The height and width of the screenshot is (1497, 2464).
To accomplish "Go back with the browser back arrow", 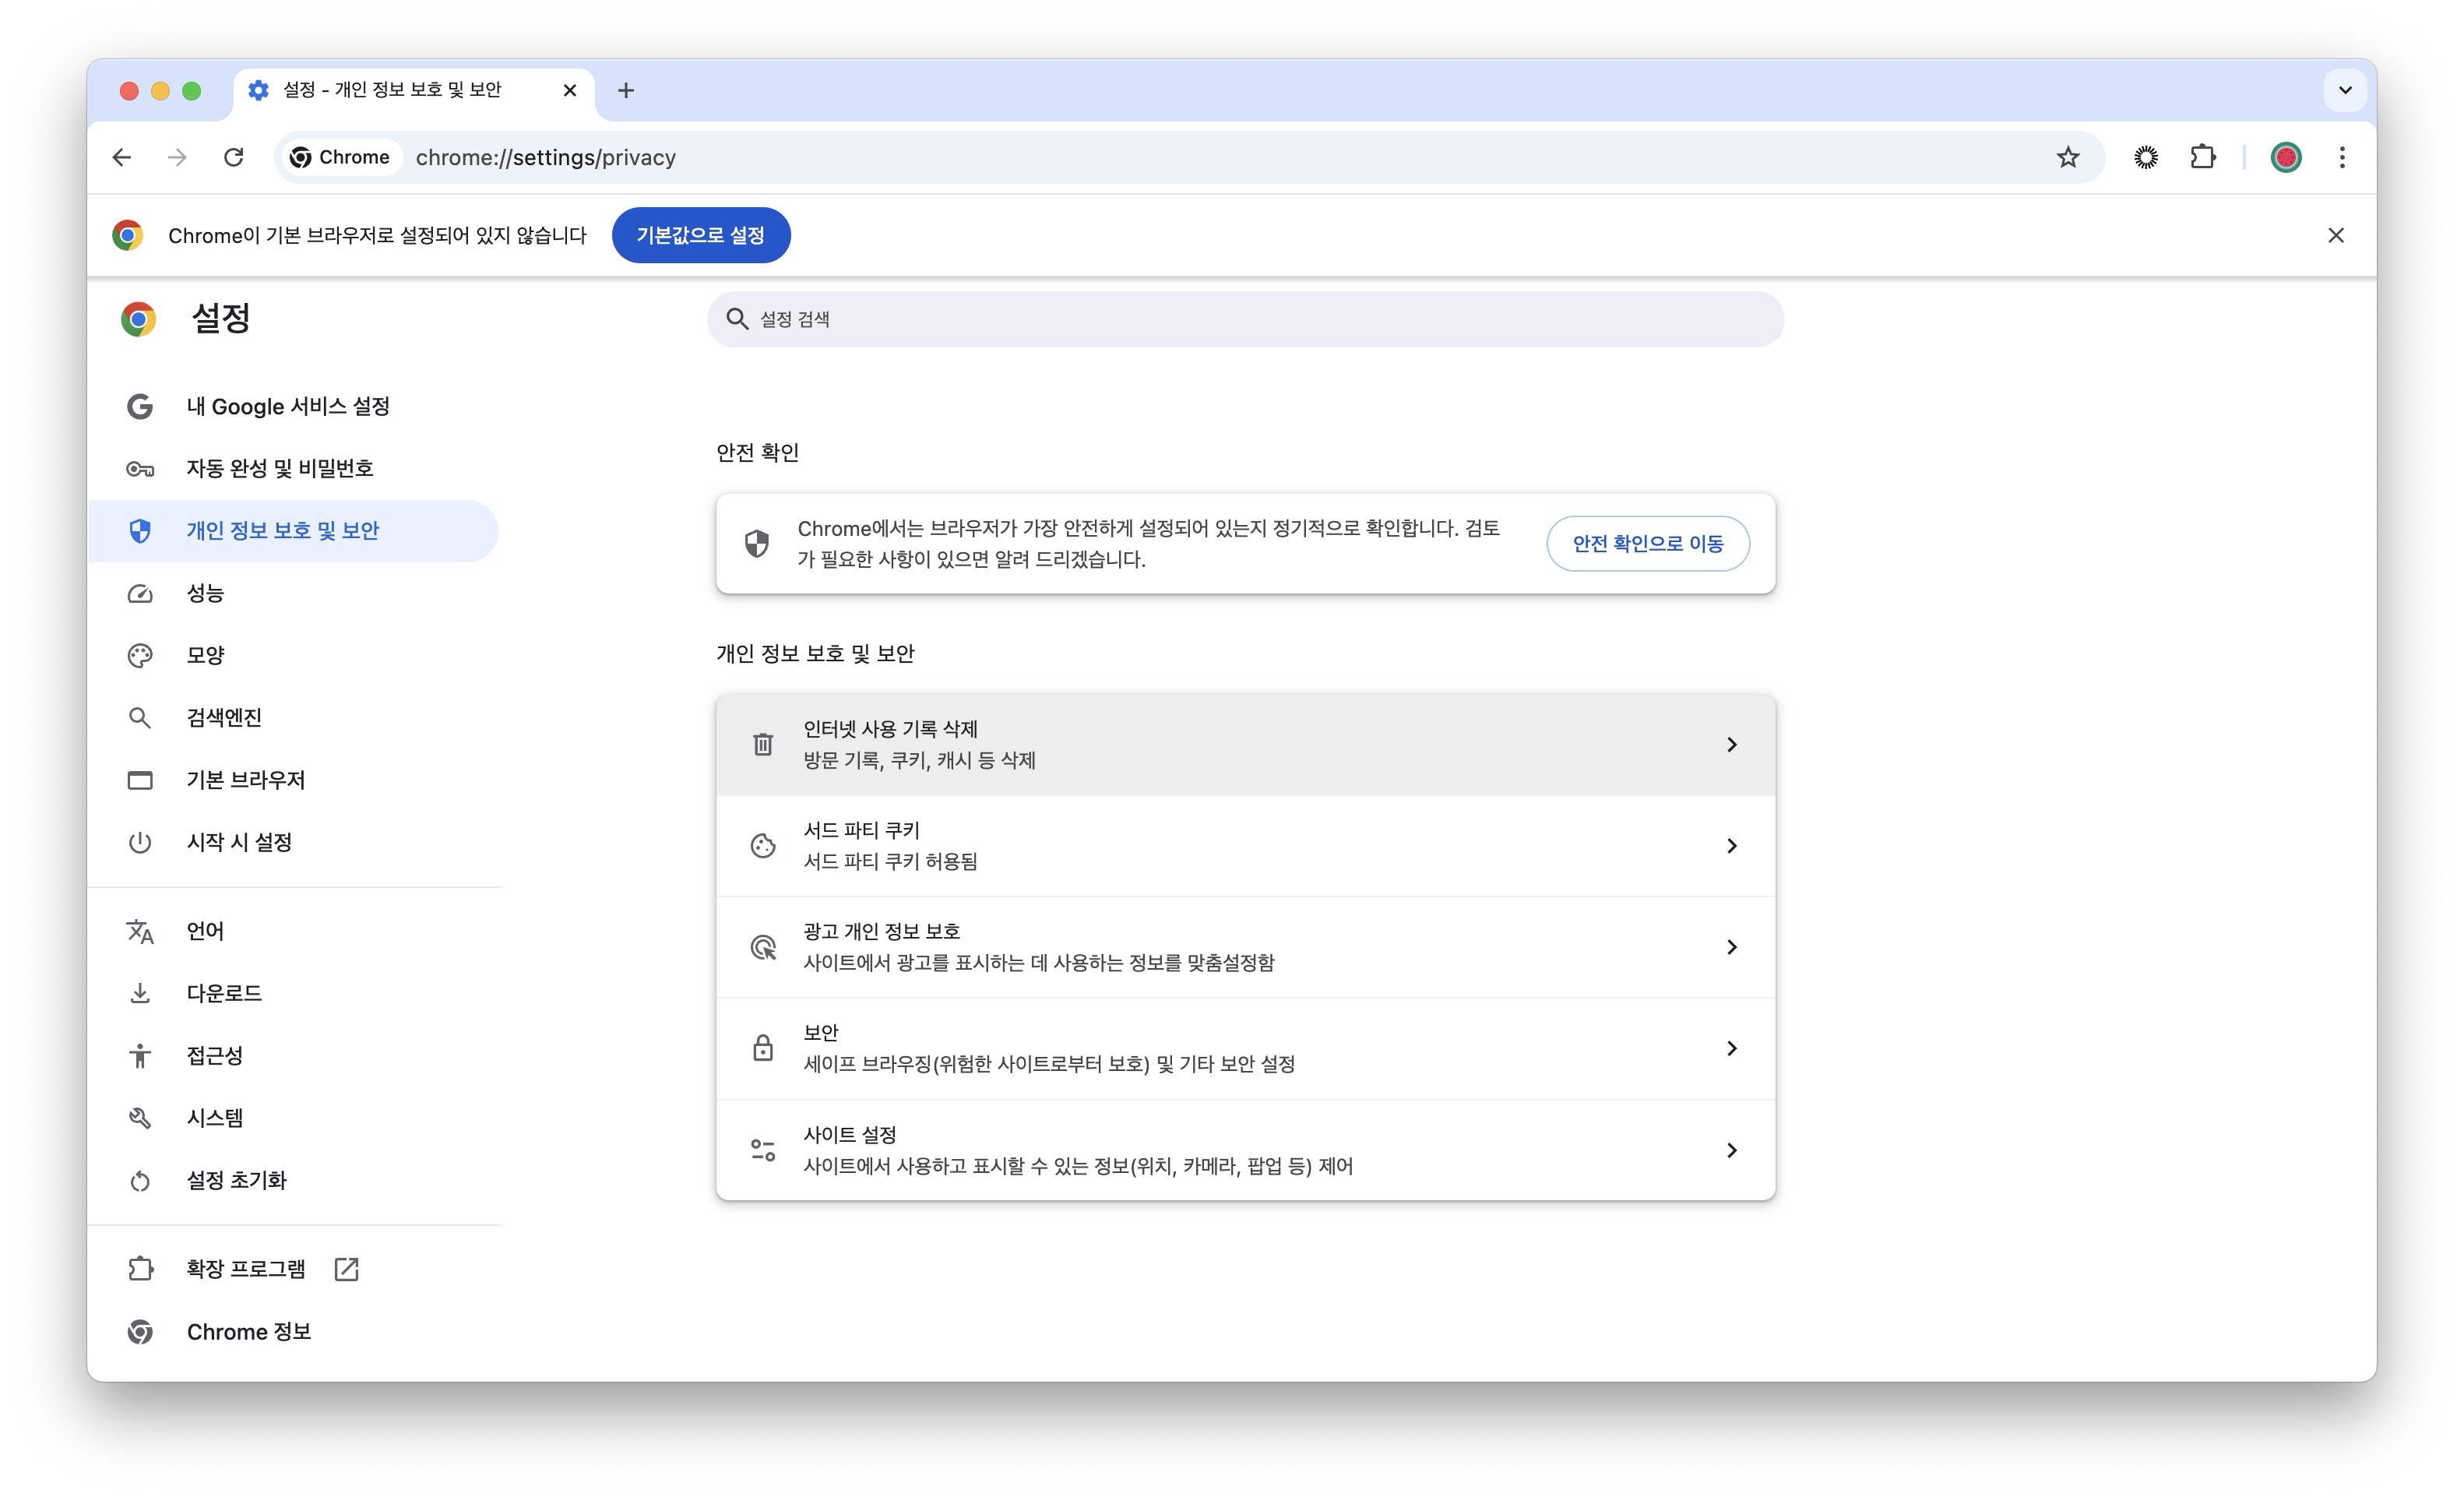I will (x=122, y=157).
